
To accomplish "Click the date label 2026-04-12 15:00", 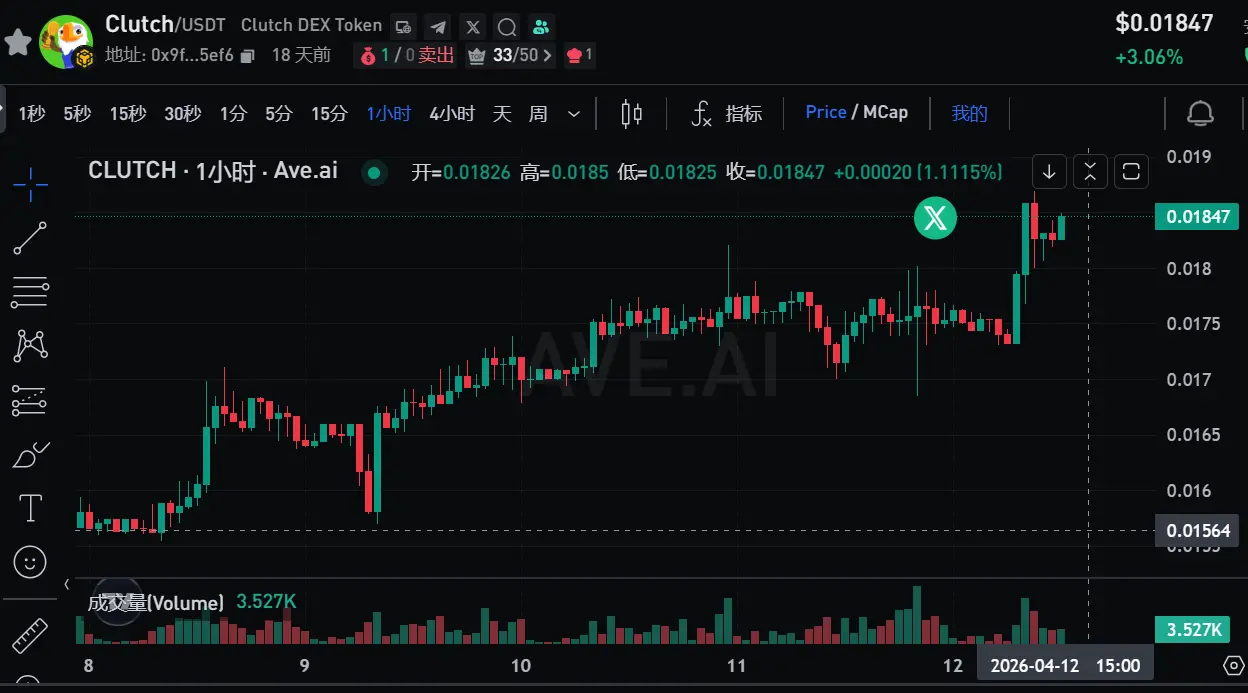I will point(1065,666).
